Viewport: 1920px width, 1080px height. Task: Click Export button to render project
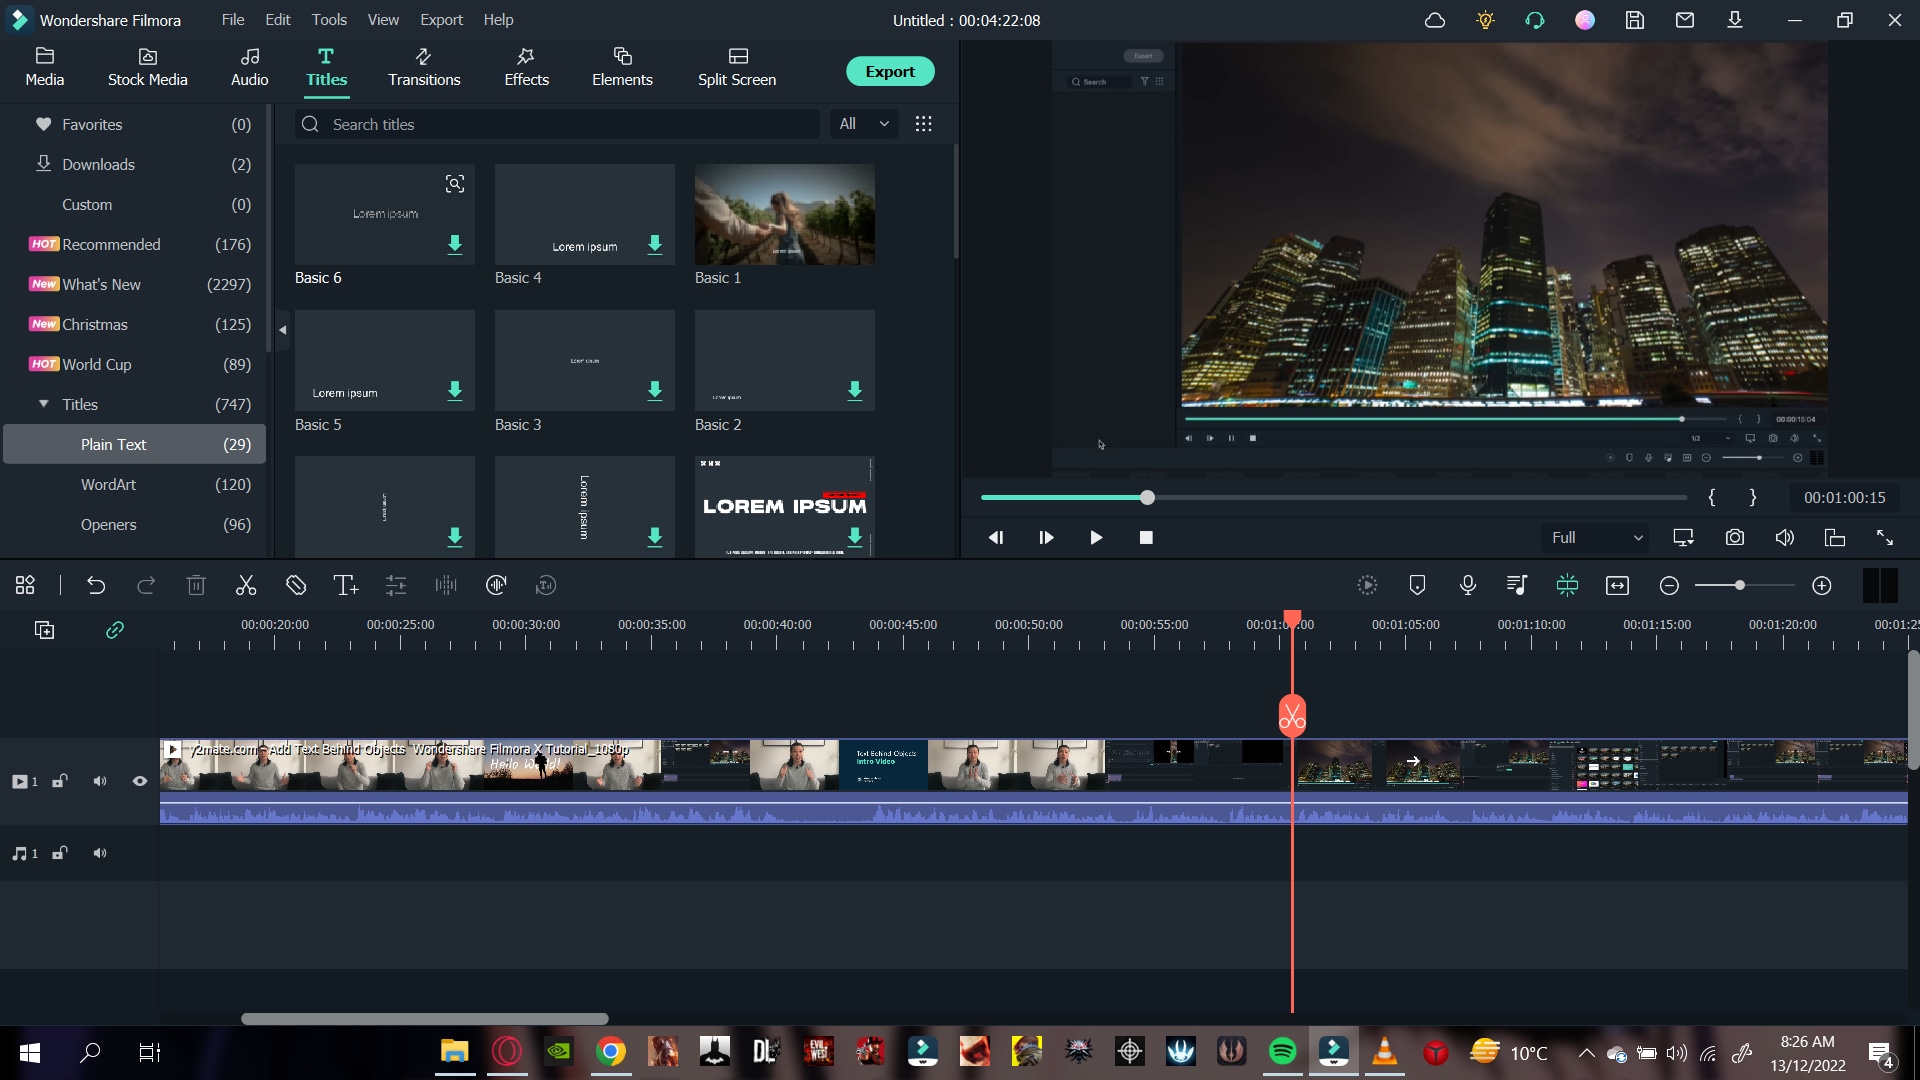pyautogui.click(x=891, y=71)
